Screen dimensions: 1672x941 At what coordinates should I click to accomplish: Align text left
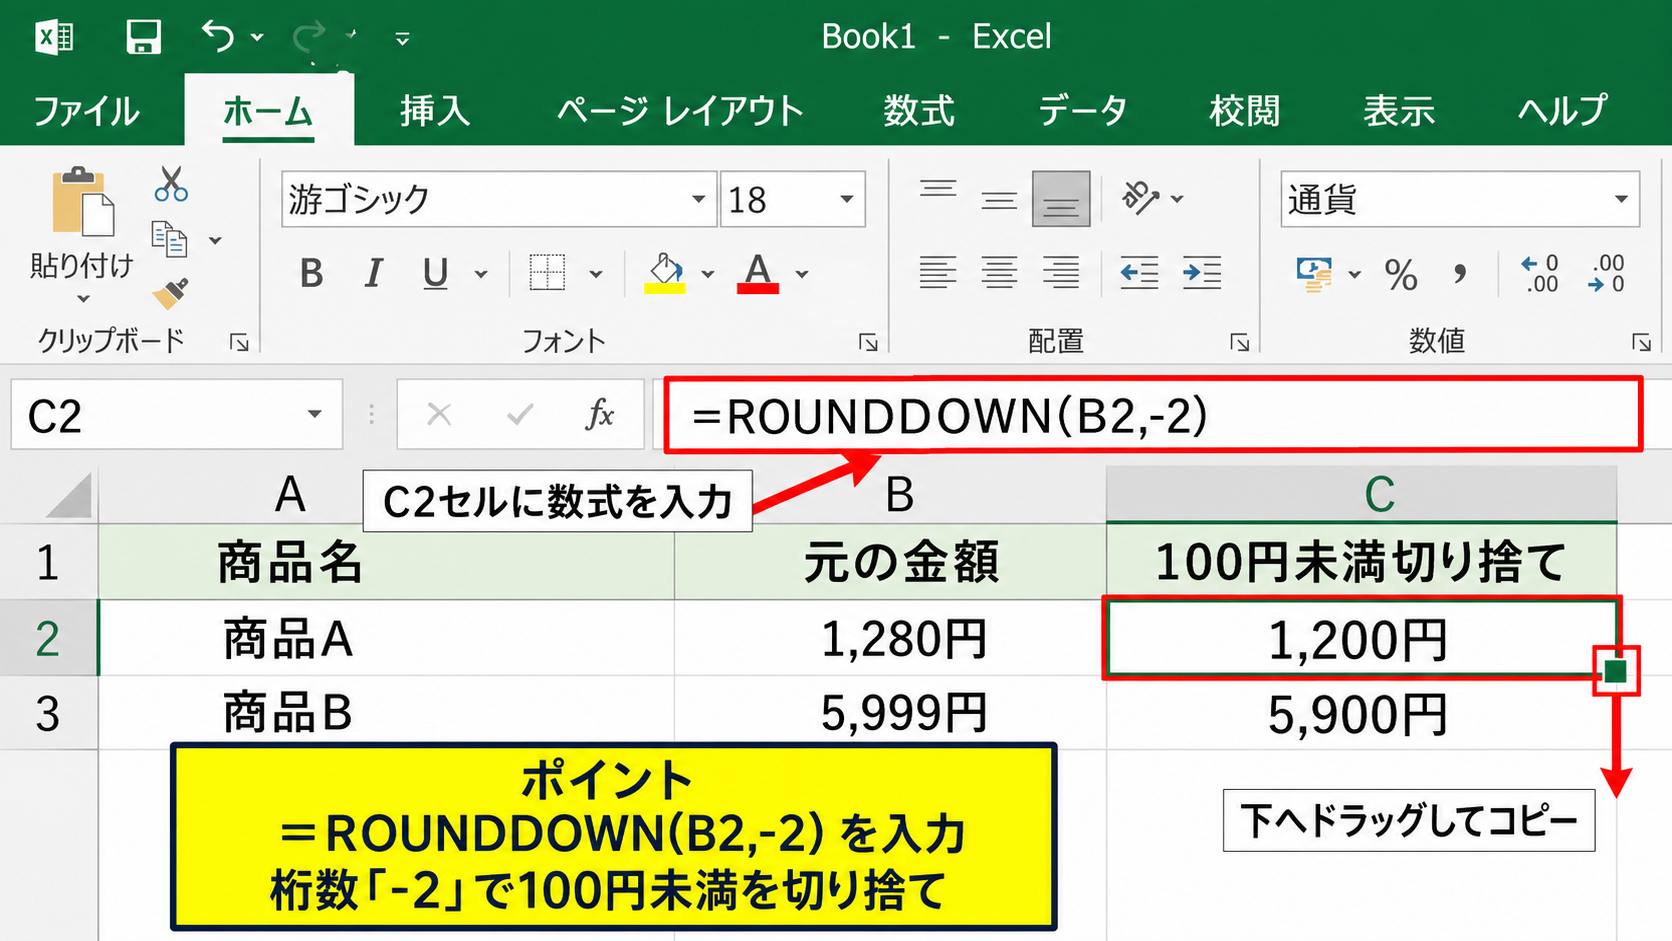coord(938,272)
